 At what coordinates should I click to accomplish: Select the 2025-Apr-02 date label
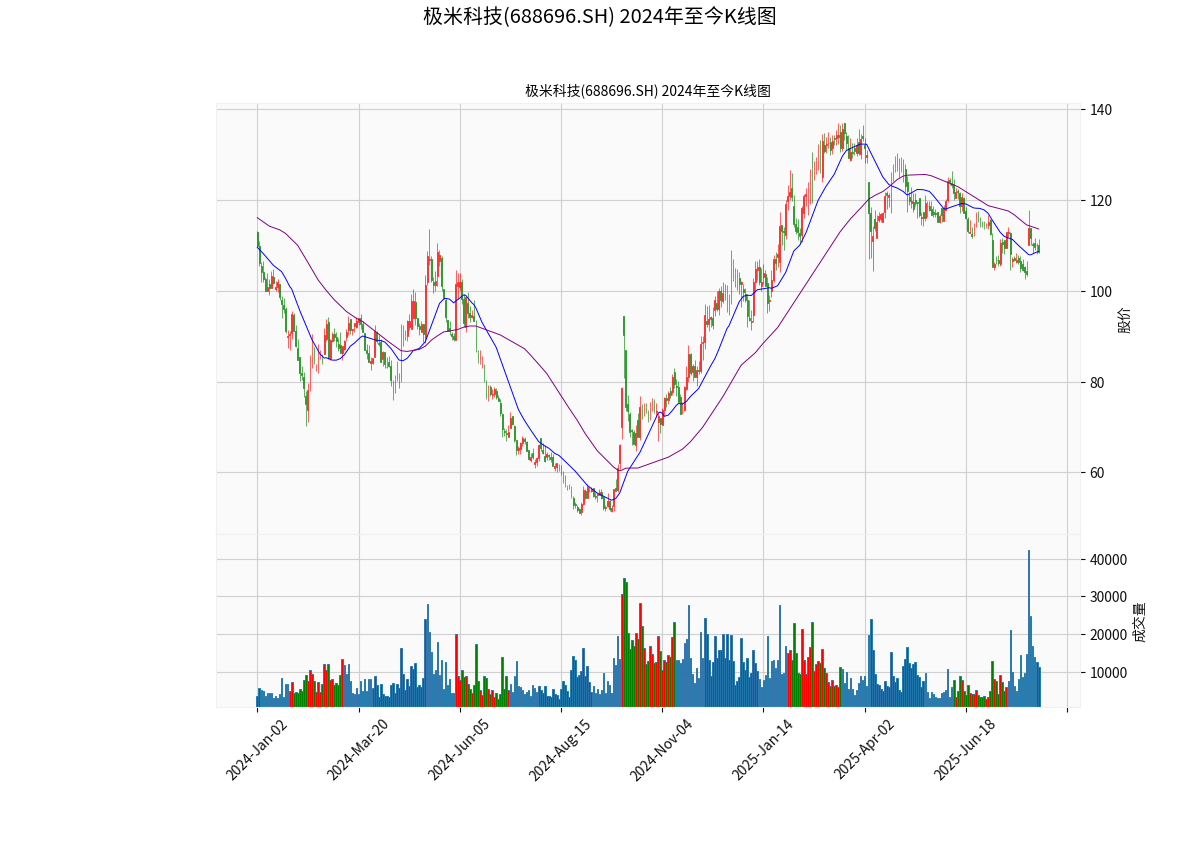point(863,749)
